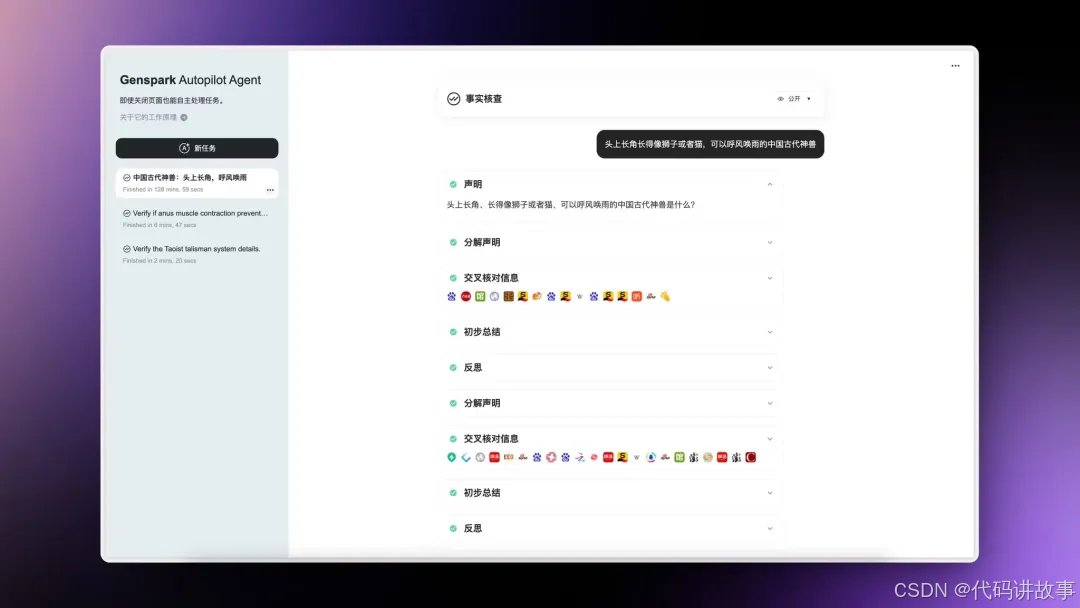Click the first 反思 heading
Screen dimensions: 1080x608
click(x=472, y=368)
